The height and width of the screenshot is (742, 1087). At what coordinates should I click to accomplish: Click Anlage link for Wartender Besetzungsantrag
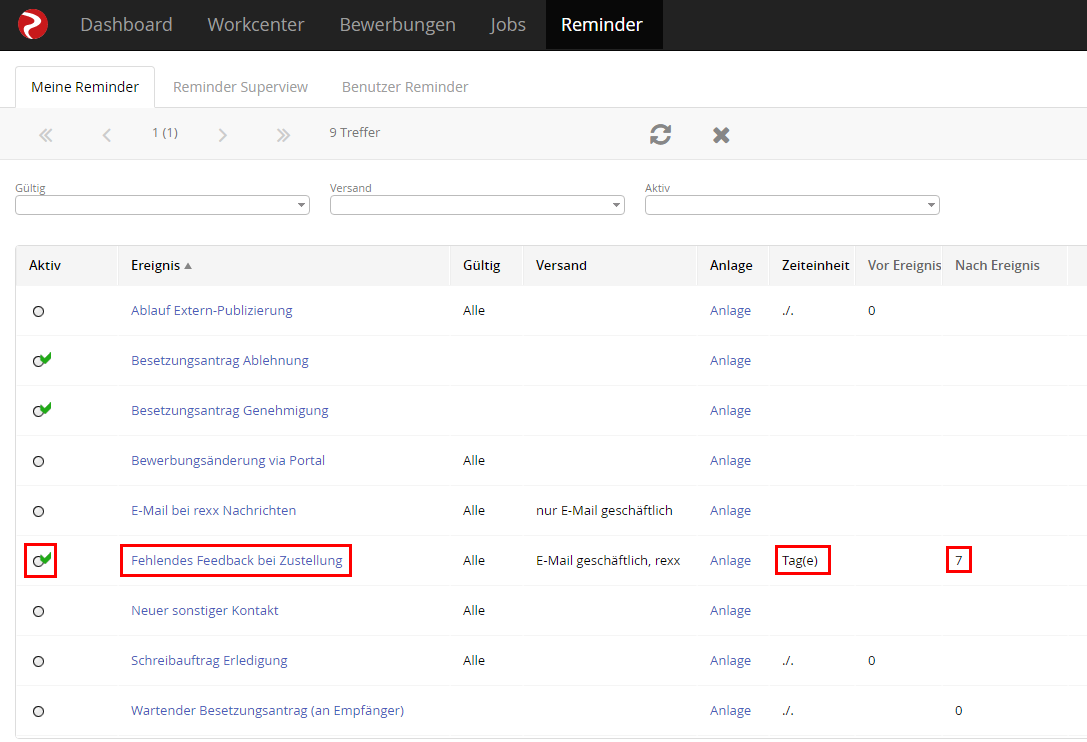(x=730, y=710)
